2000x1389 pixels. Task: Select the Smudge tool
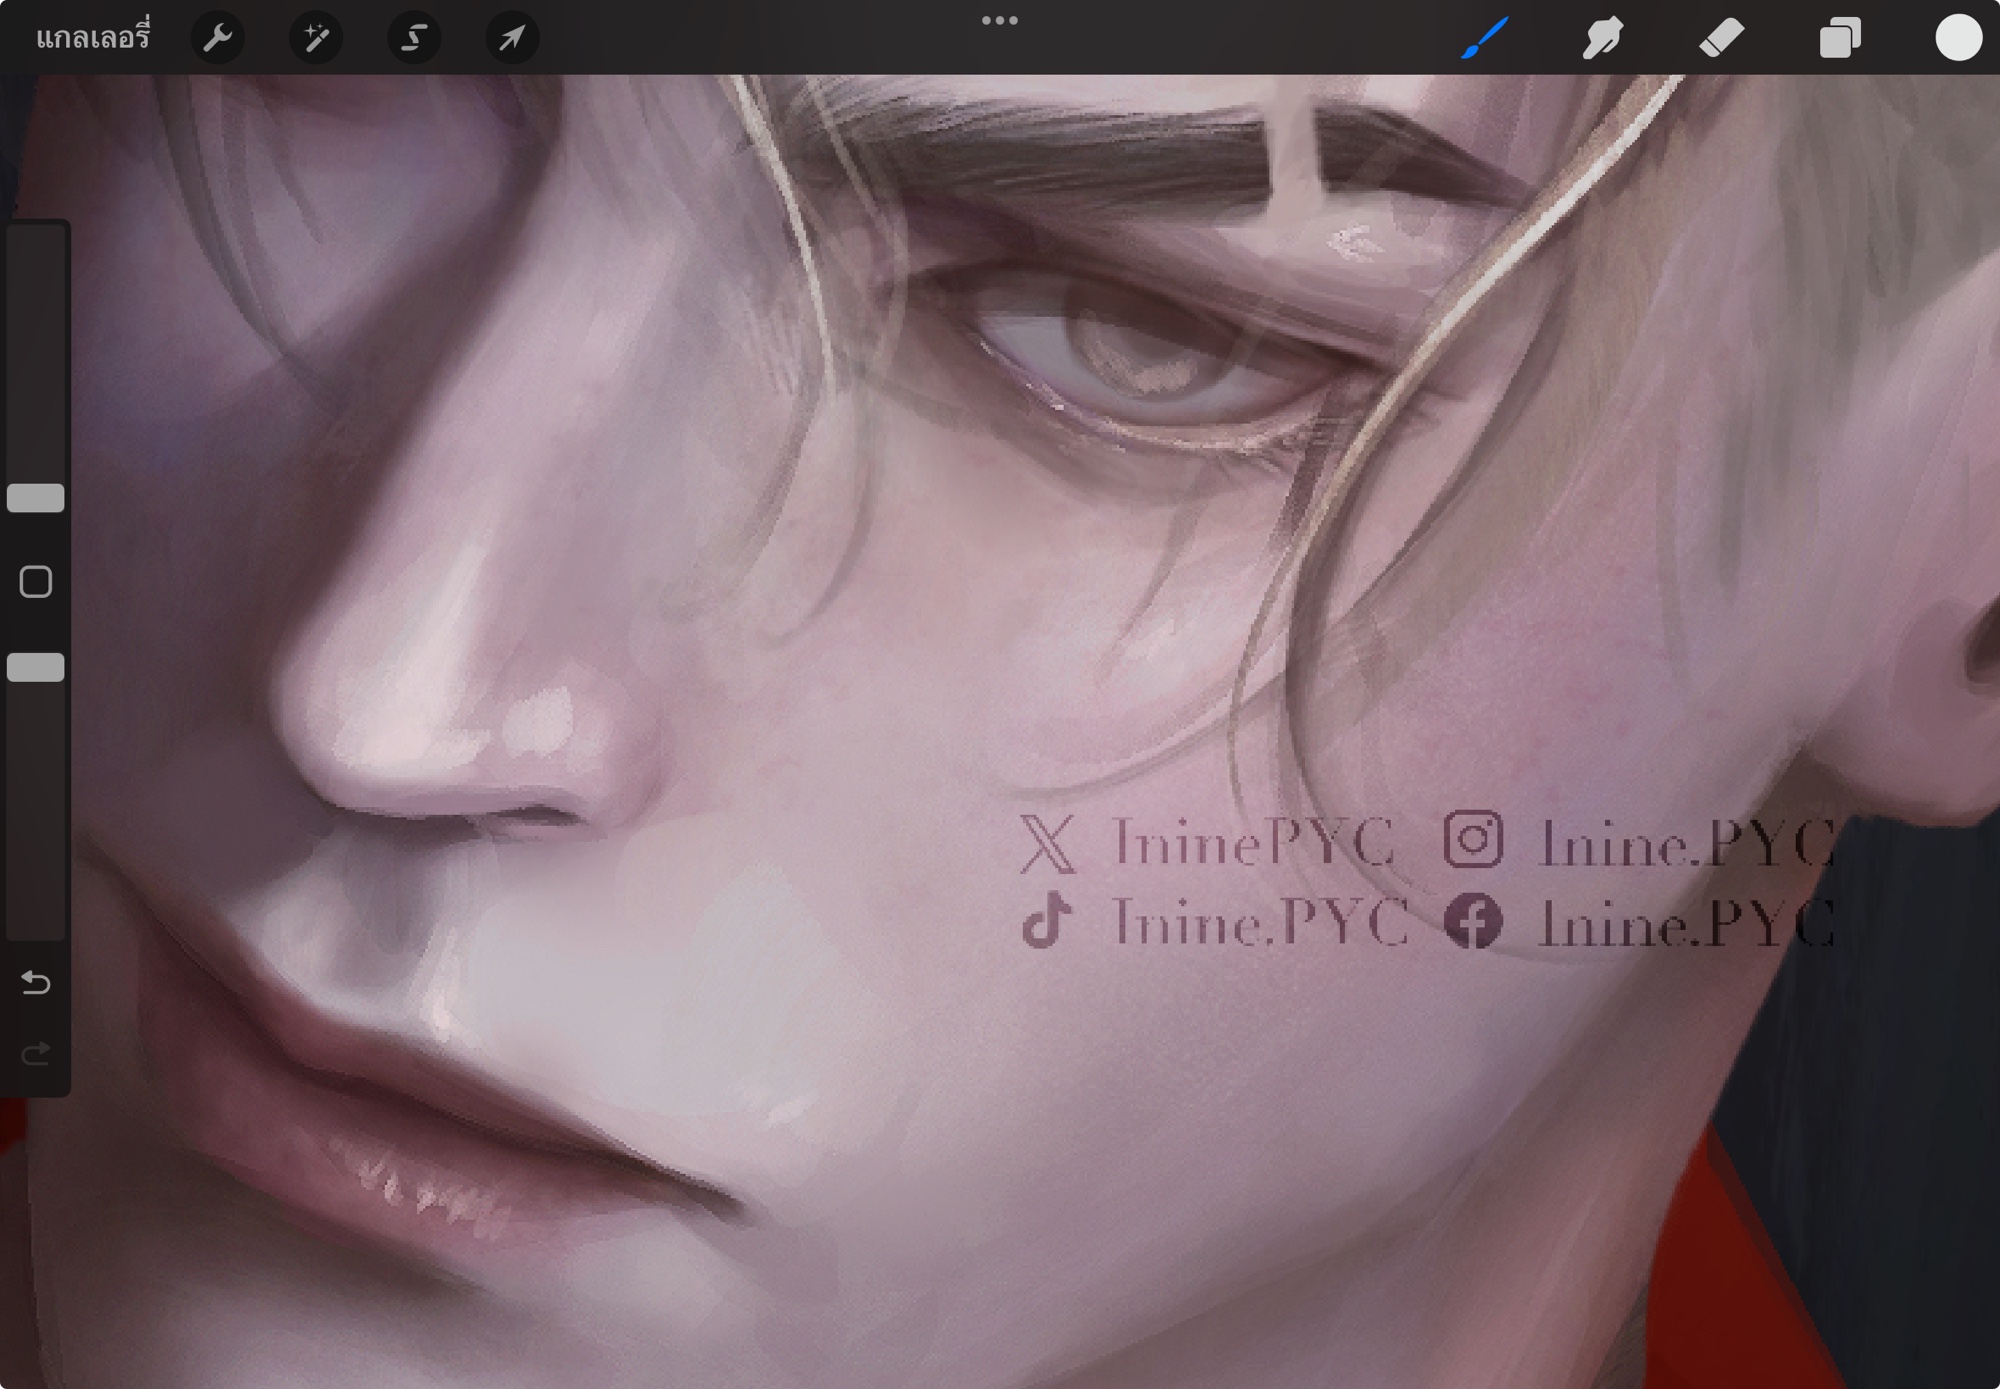(1602, 38)
